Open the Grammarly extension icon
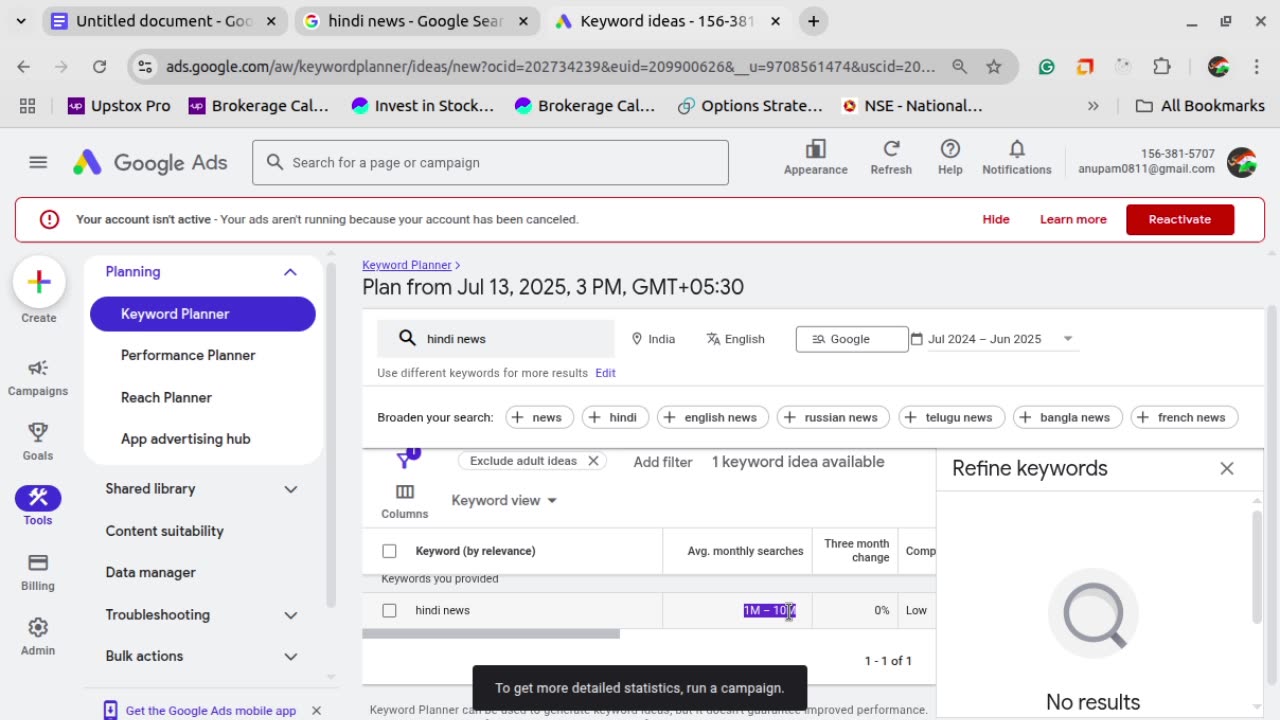The height and width of the screenshot is (720, 1280). pos(1047,67)
